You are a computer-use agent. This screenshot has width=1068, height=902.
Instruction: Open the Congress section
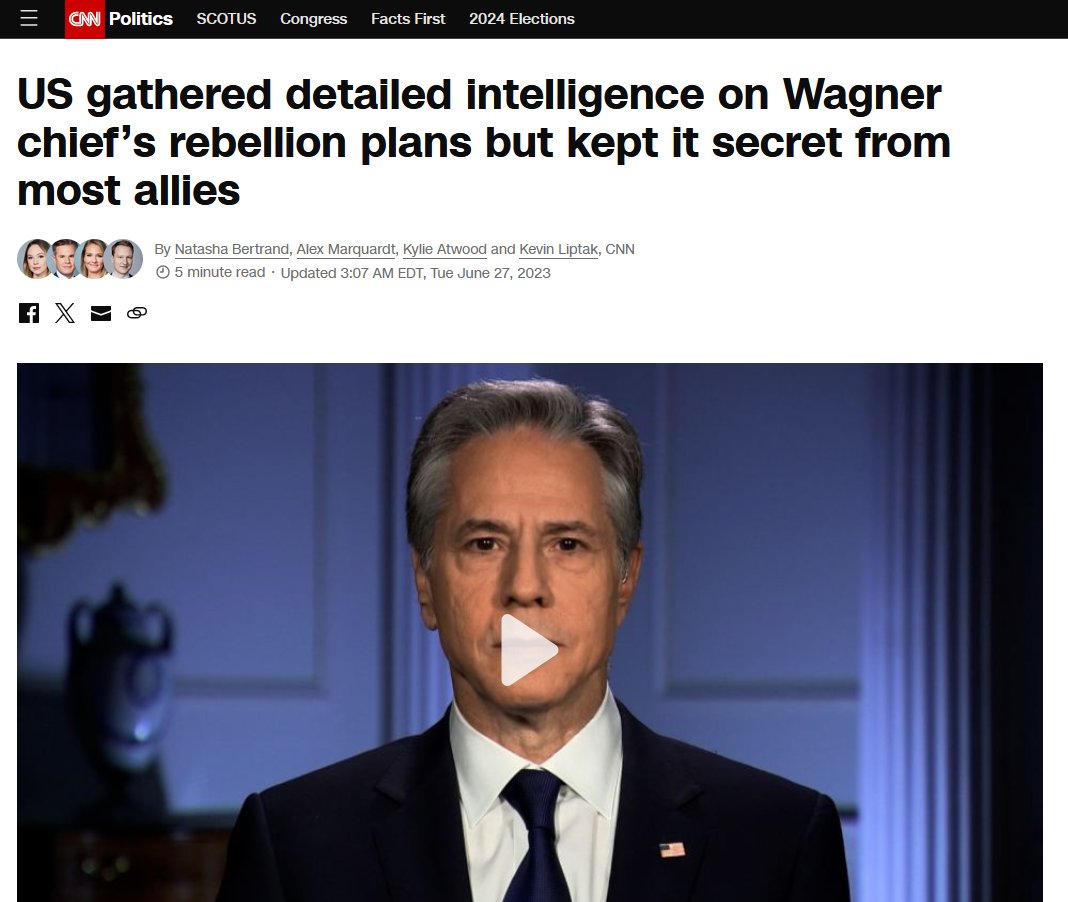[x=313, y=19]
